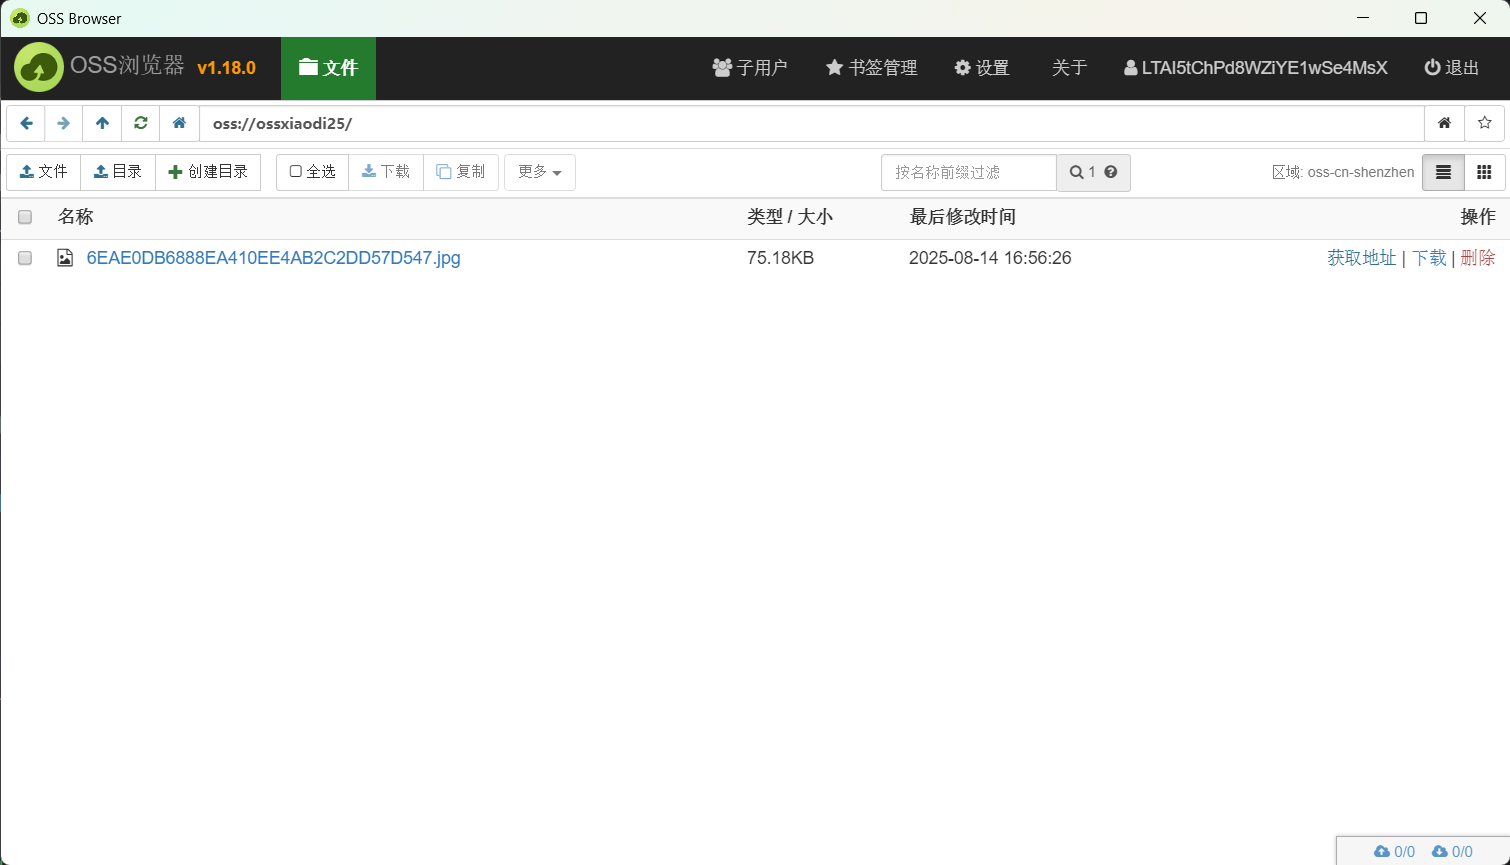Viewport: 1510px width, 865px height.
Task: Tick checkbox for the 6EAE0DB6888EA jpg row
Action: (25, 258)
